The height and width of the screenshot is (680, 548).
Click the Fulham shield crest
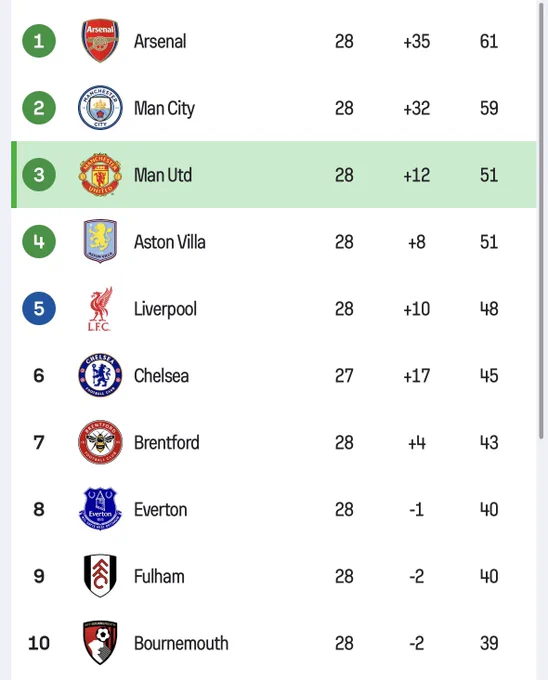100,576
